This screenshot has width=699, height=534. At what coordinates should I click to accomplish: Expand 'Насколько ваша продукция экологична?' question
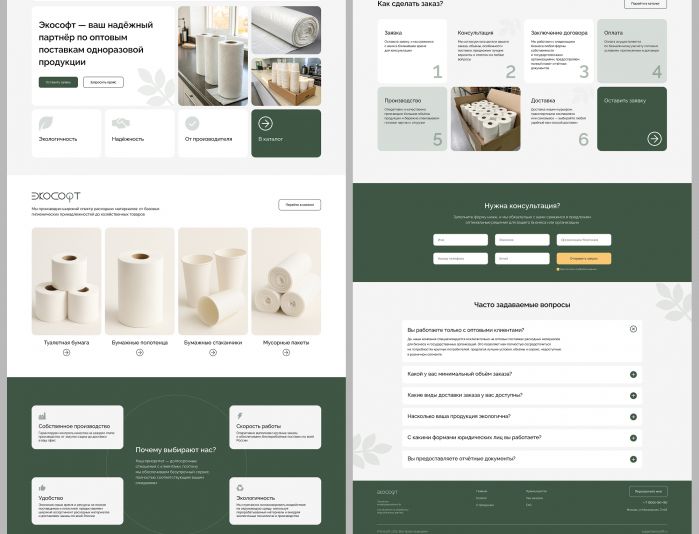pos(633,417)
